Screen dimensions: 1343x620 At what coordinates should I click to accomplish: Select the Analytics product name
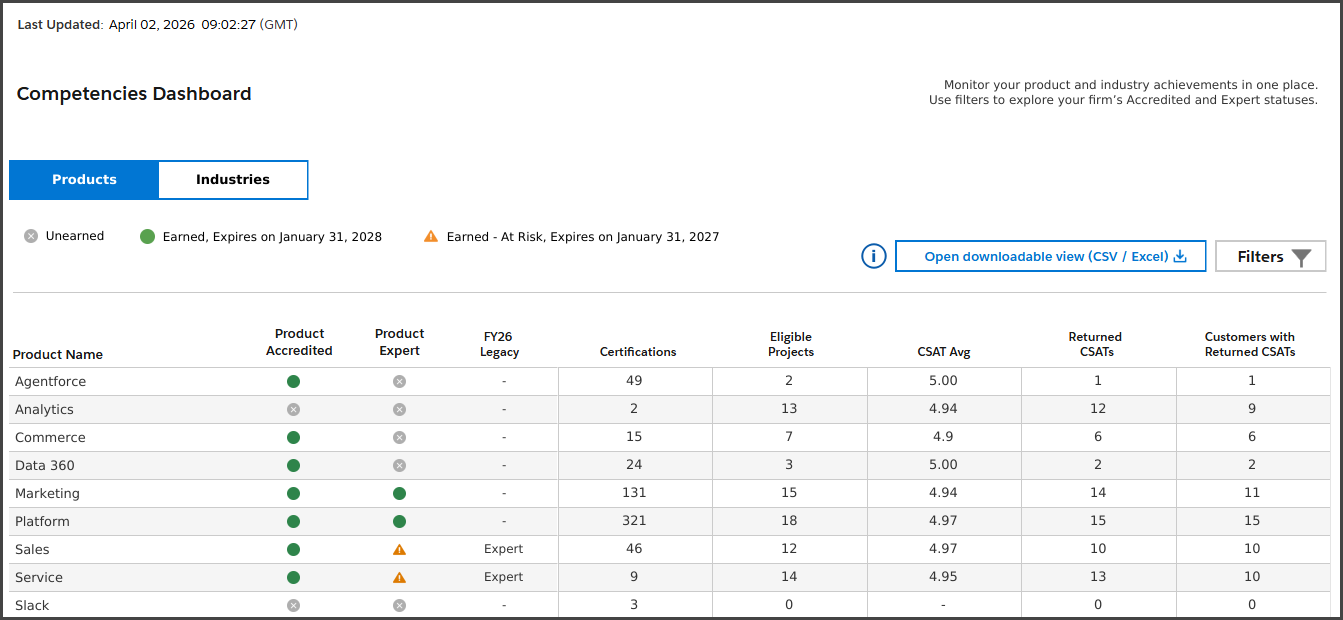click(x=44, y=409)
